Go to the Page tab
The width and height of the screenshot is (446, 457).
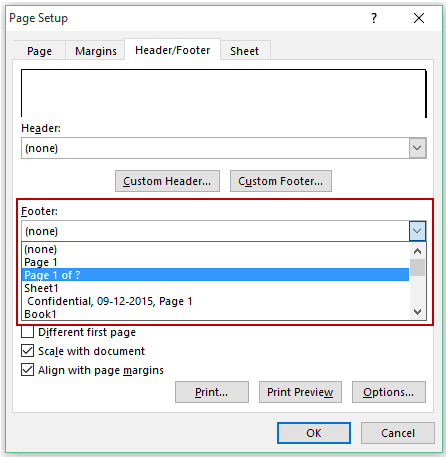pos(40,51)
